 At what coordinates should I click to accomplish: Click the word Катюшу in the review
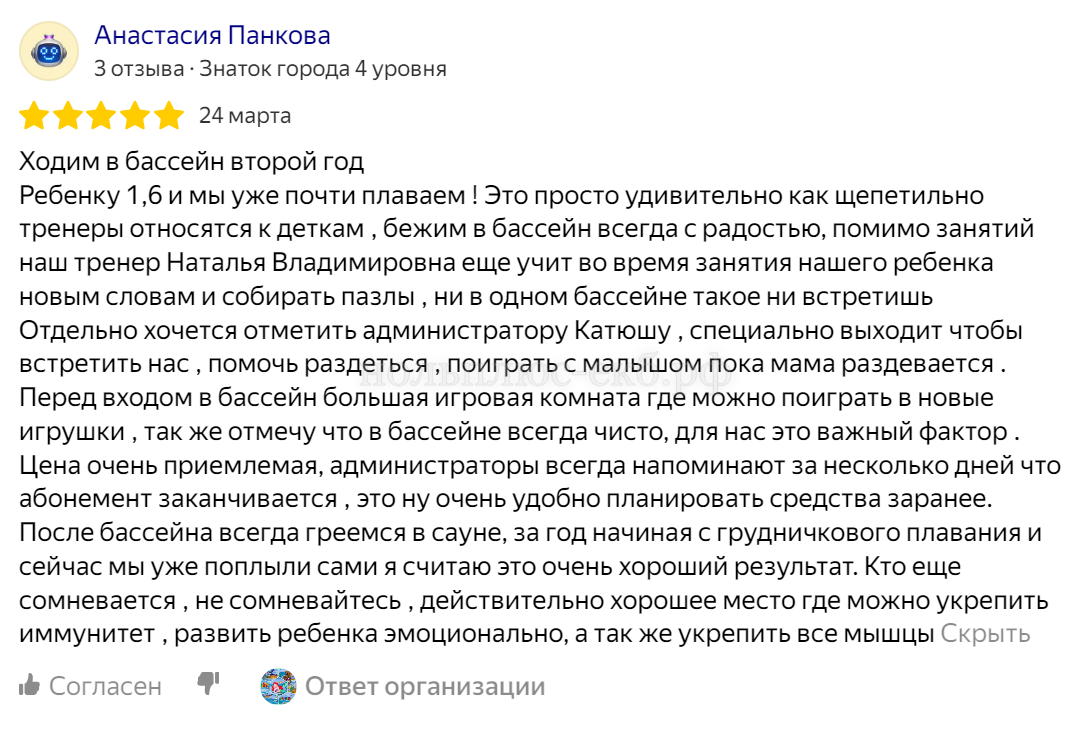click(619, 330)
